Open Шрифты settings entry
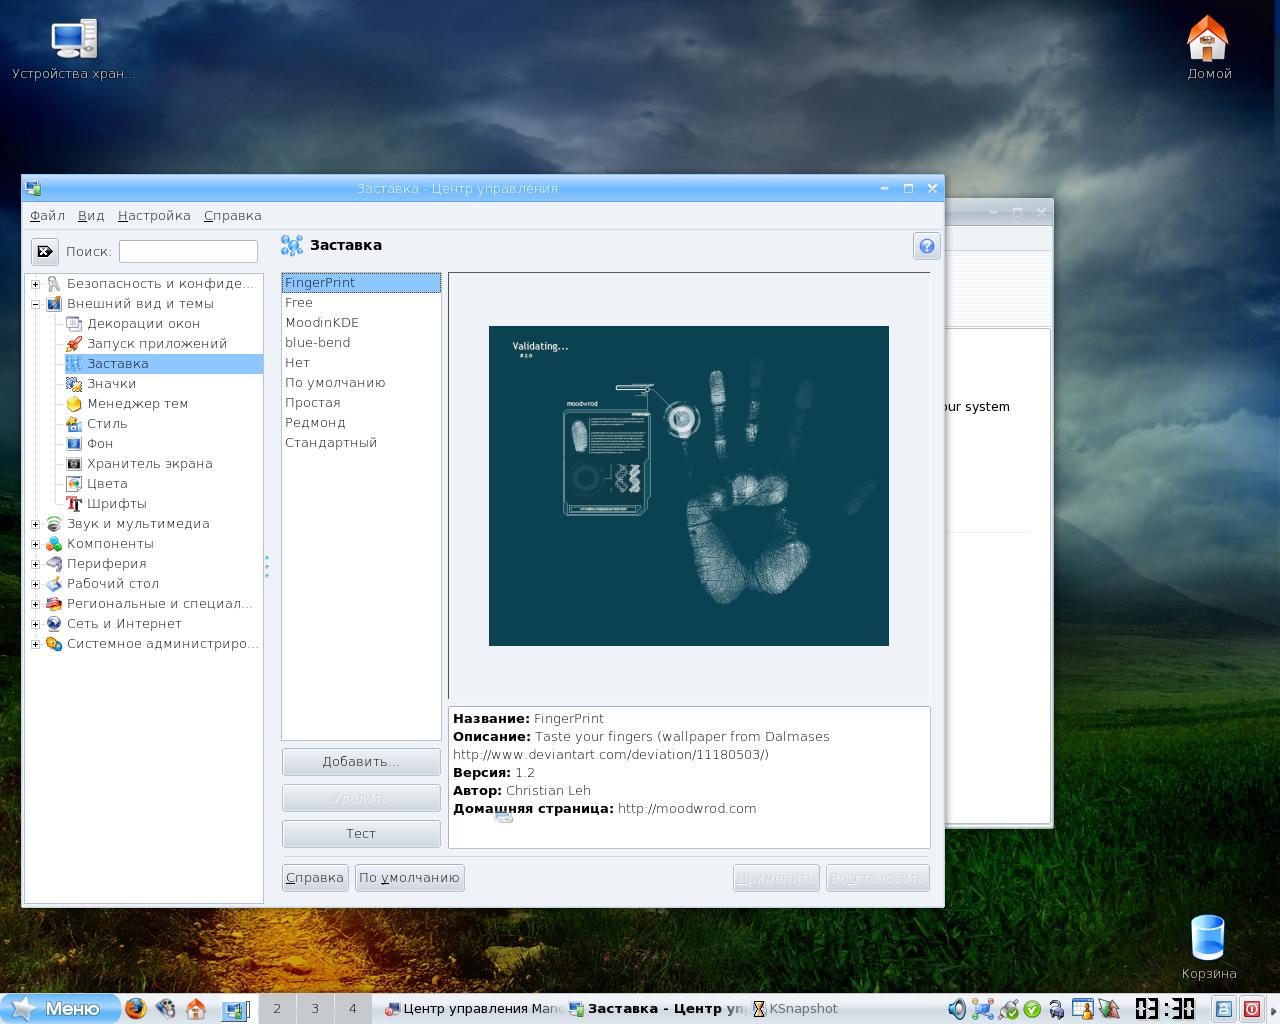Image resolution: width=1280 pixels, height=1024 pixels. (x=116, y=503)
